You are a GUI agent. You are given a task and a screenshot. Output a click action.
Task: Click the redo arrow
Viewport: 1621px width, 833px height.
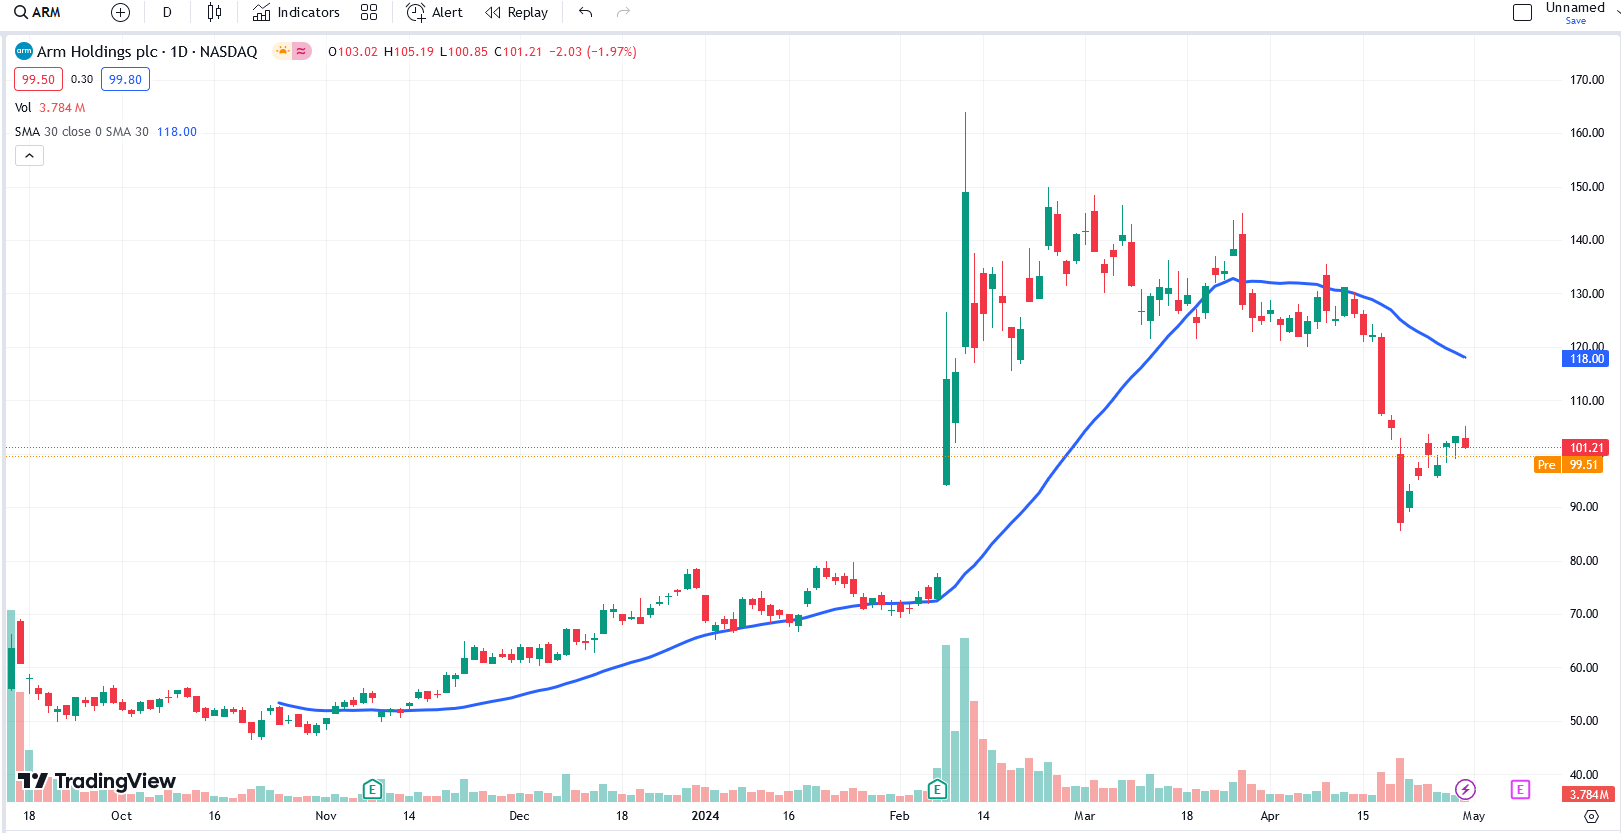623,12
